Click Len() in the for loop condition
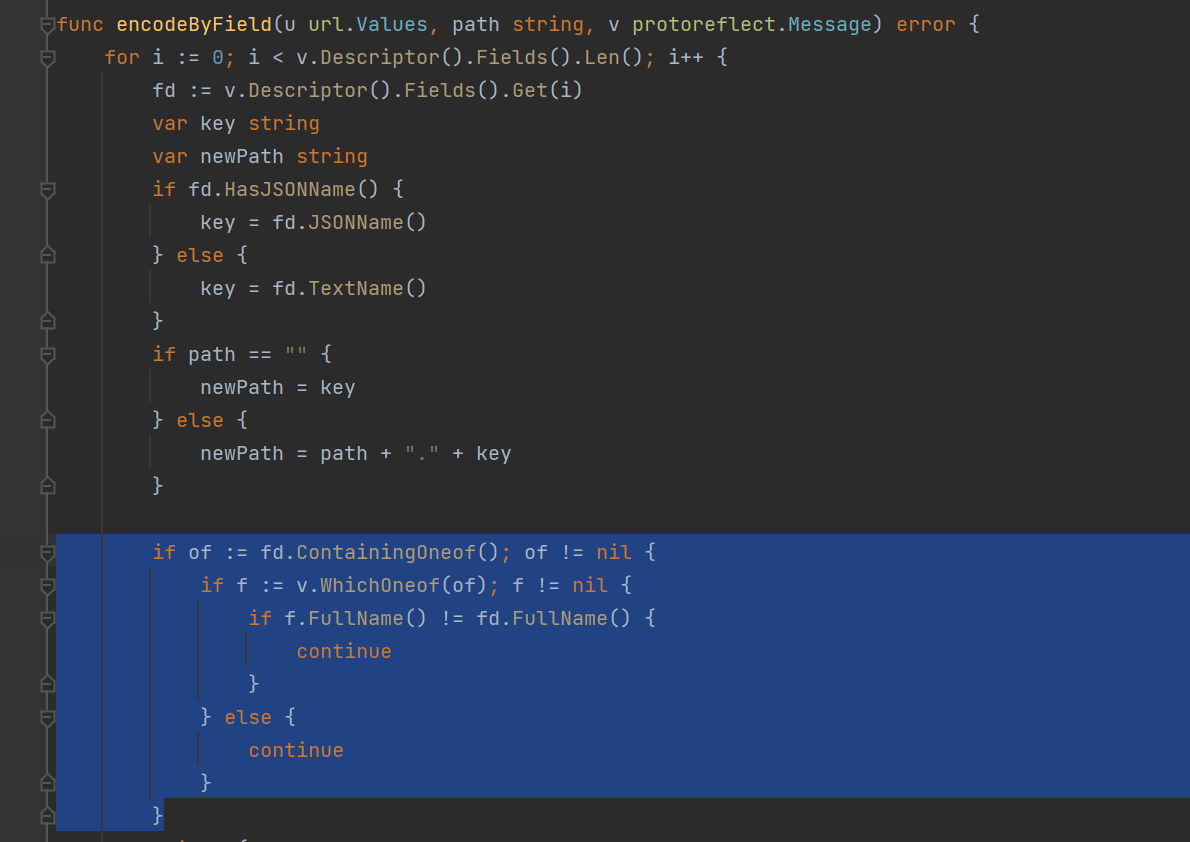1190x842 pixels. 613,58
